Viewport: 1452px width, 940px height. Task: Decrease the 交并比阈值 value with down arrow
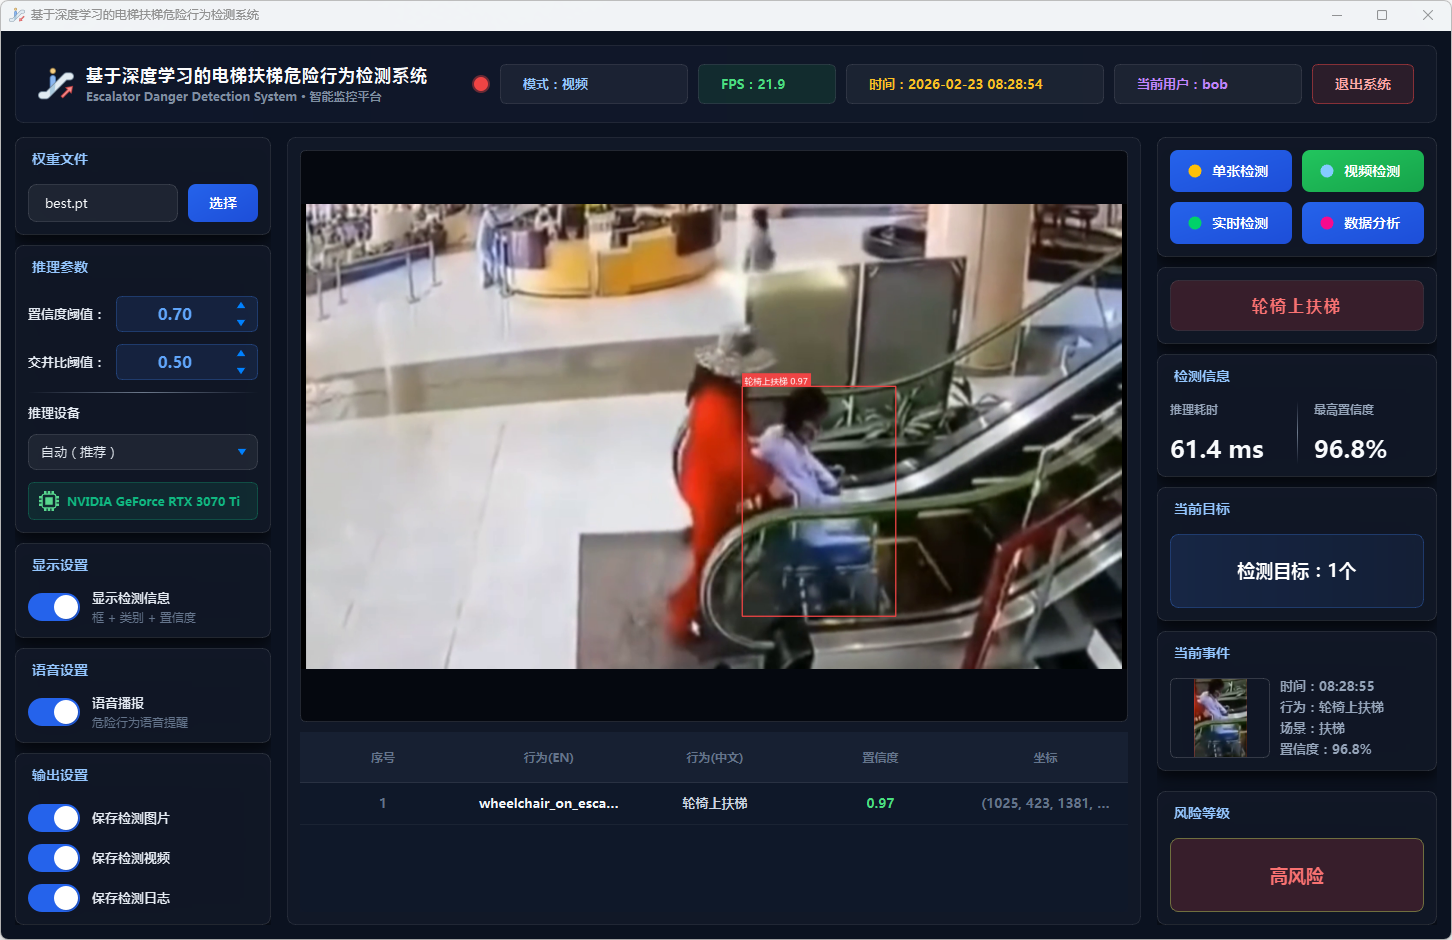[x=241, y=371]
